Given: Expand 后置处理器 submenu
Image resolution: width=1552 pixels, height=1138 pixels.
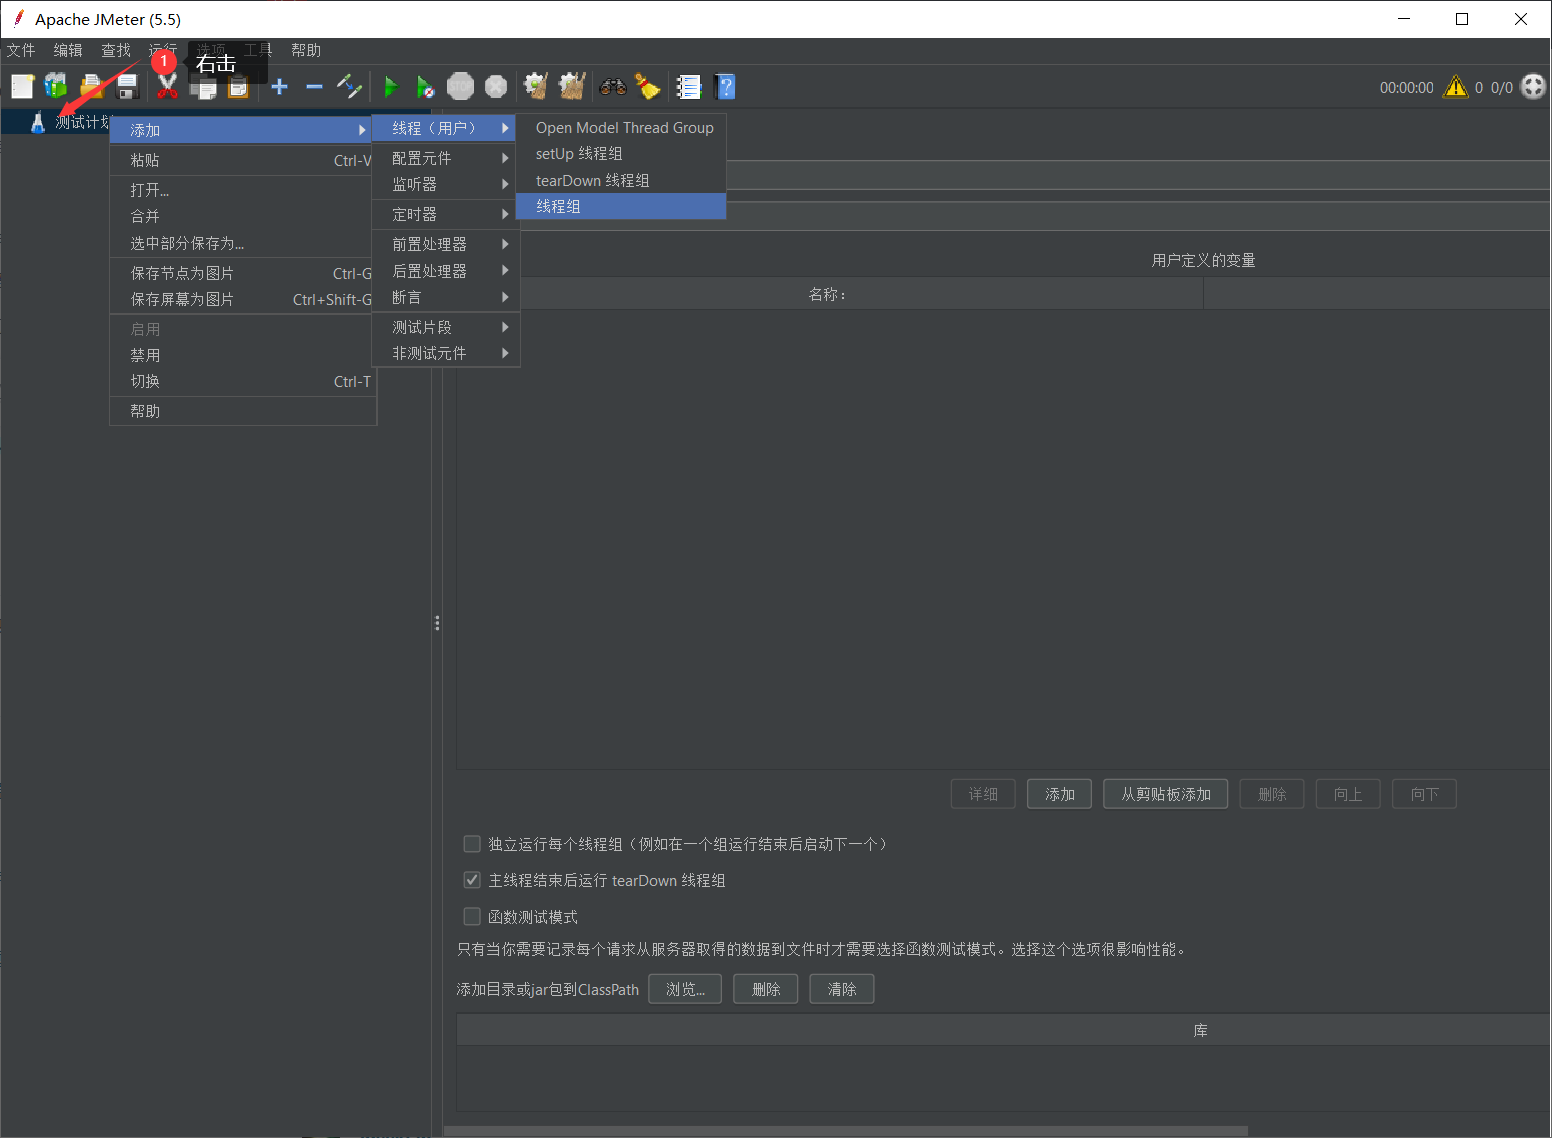Looking at the screenshot, I should coord(446,271).
